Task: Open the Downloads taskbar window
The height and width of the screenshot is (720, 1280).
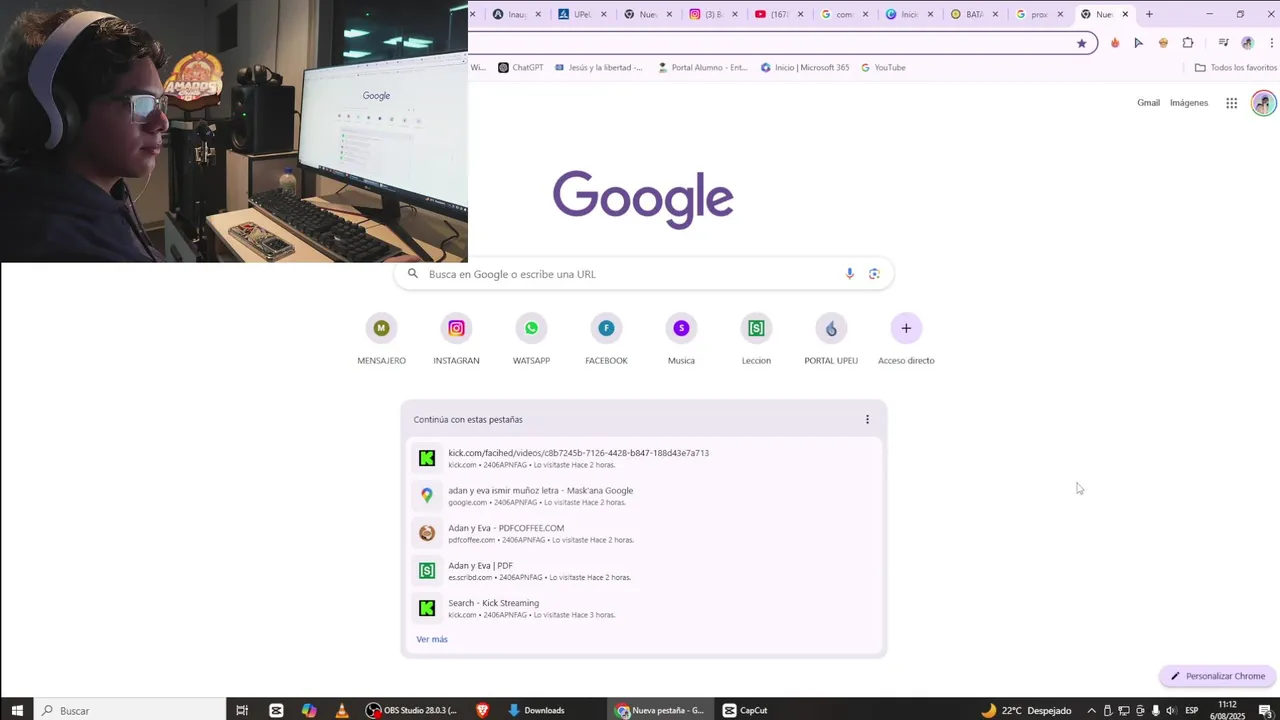Action: click(x=537, y=710)
